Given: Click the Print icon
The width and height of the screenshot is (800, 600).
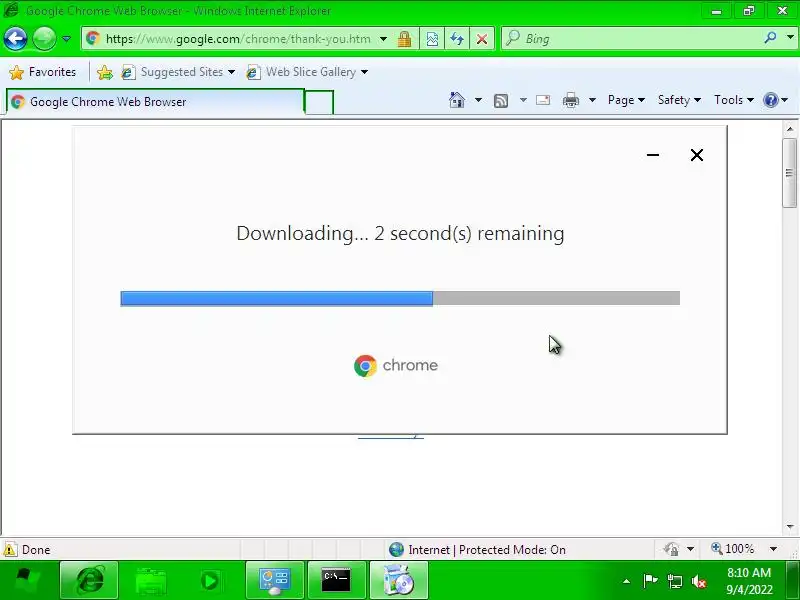Looking at the screenshot, I should click(x=571, y=100).
